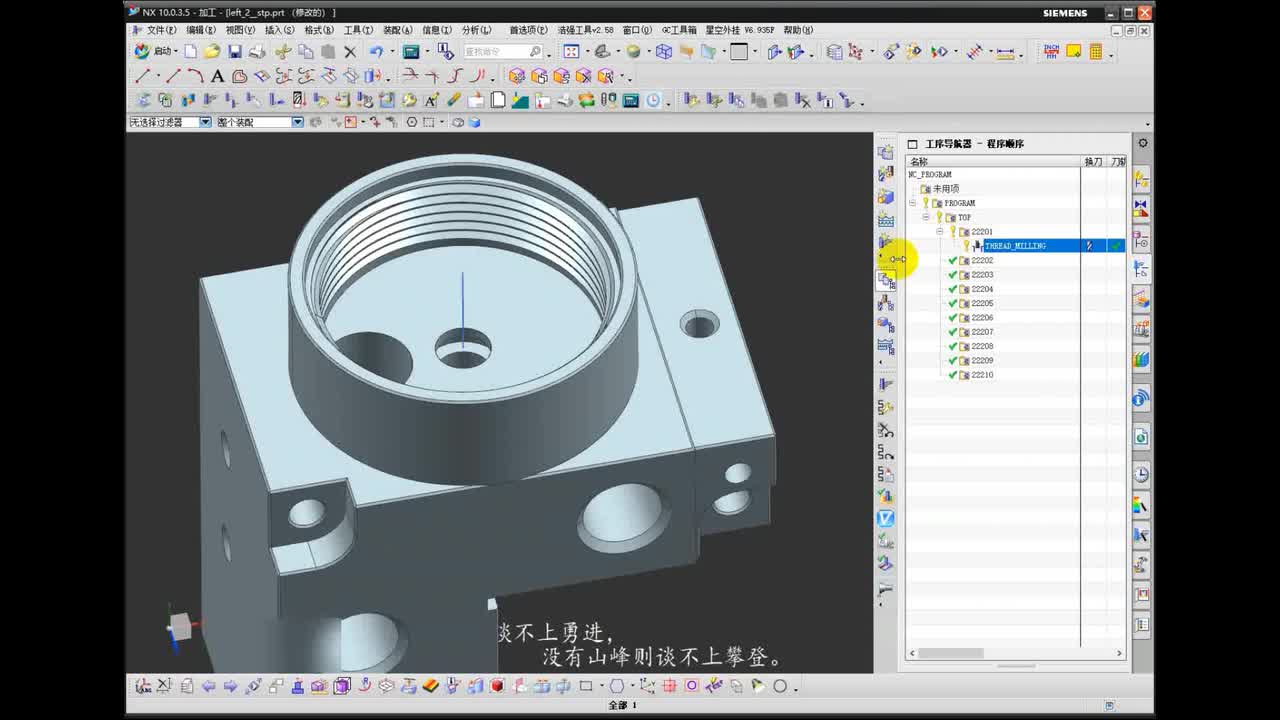Open the 浩强工具 menu
The width and height of the screenshot is (1280, 720).
point(585,30)
